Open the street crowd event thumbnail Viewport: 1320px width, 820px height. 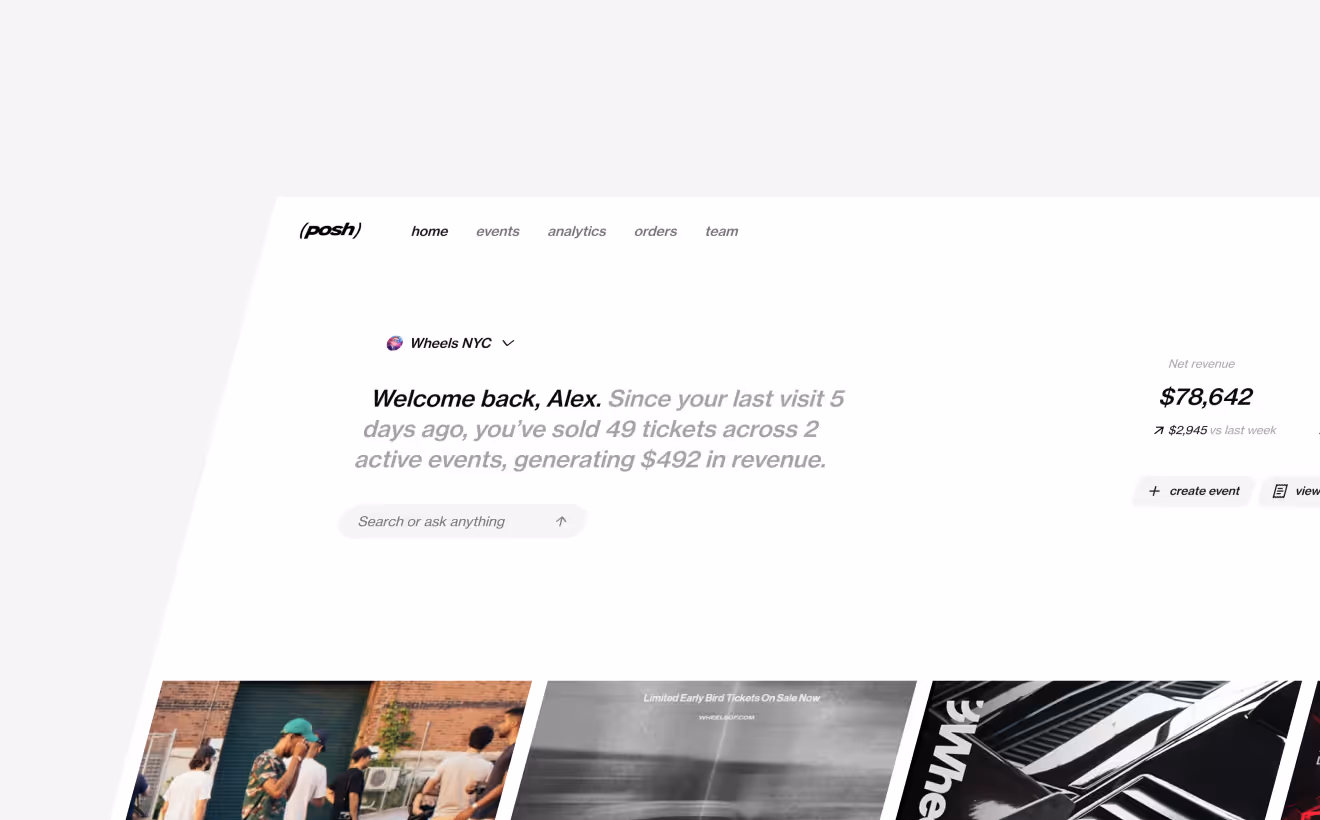click(330, 750)
